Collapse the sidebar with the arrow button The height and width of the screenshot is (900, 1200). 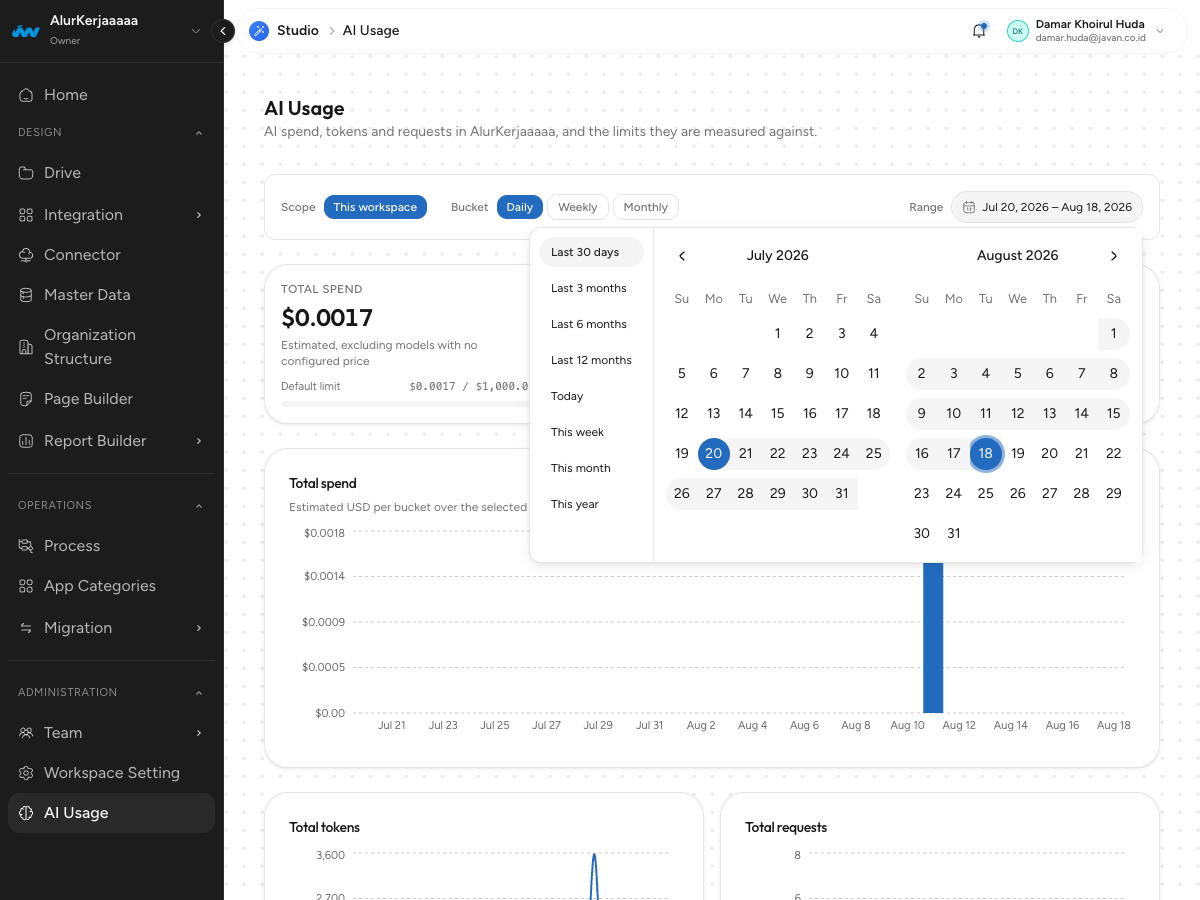click(x=224, y=31)
